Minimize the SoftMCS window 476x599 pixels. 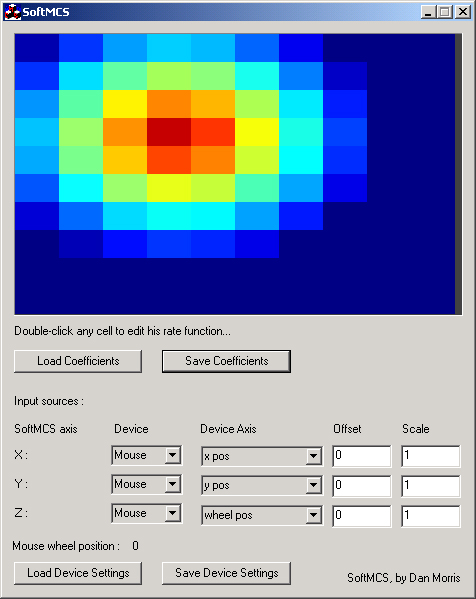coord(429,12)
